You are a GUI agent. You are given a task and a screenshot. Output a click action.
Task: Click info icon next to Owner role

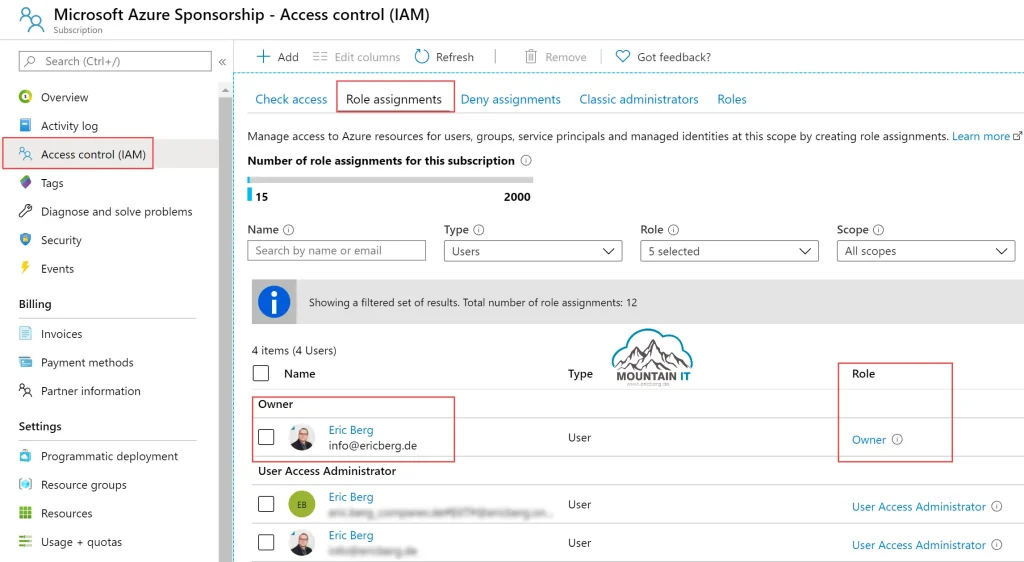click(x=897, y=440)
